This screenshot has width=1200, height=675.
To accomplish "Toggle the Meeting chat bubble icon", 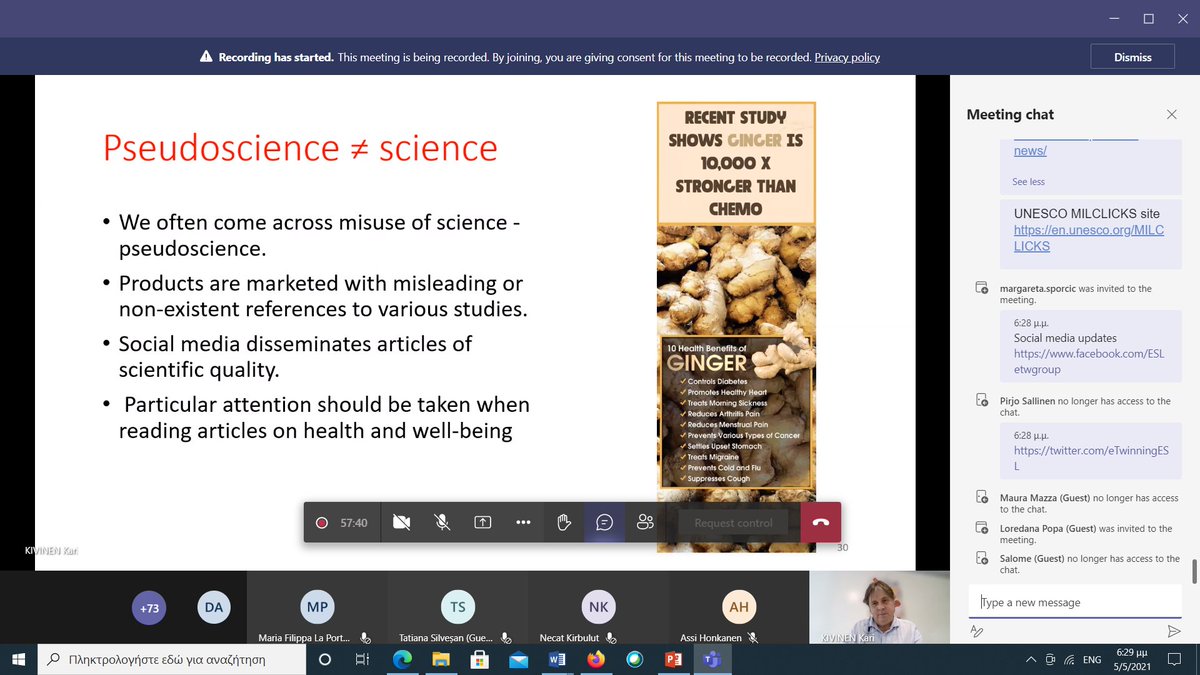I will click(603, 521).
